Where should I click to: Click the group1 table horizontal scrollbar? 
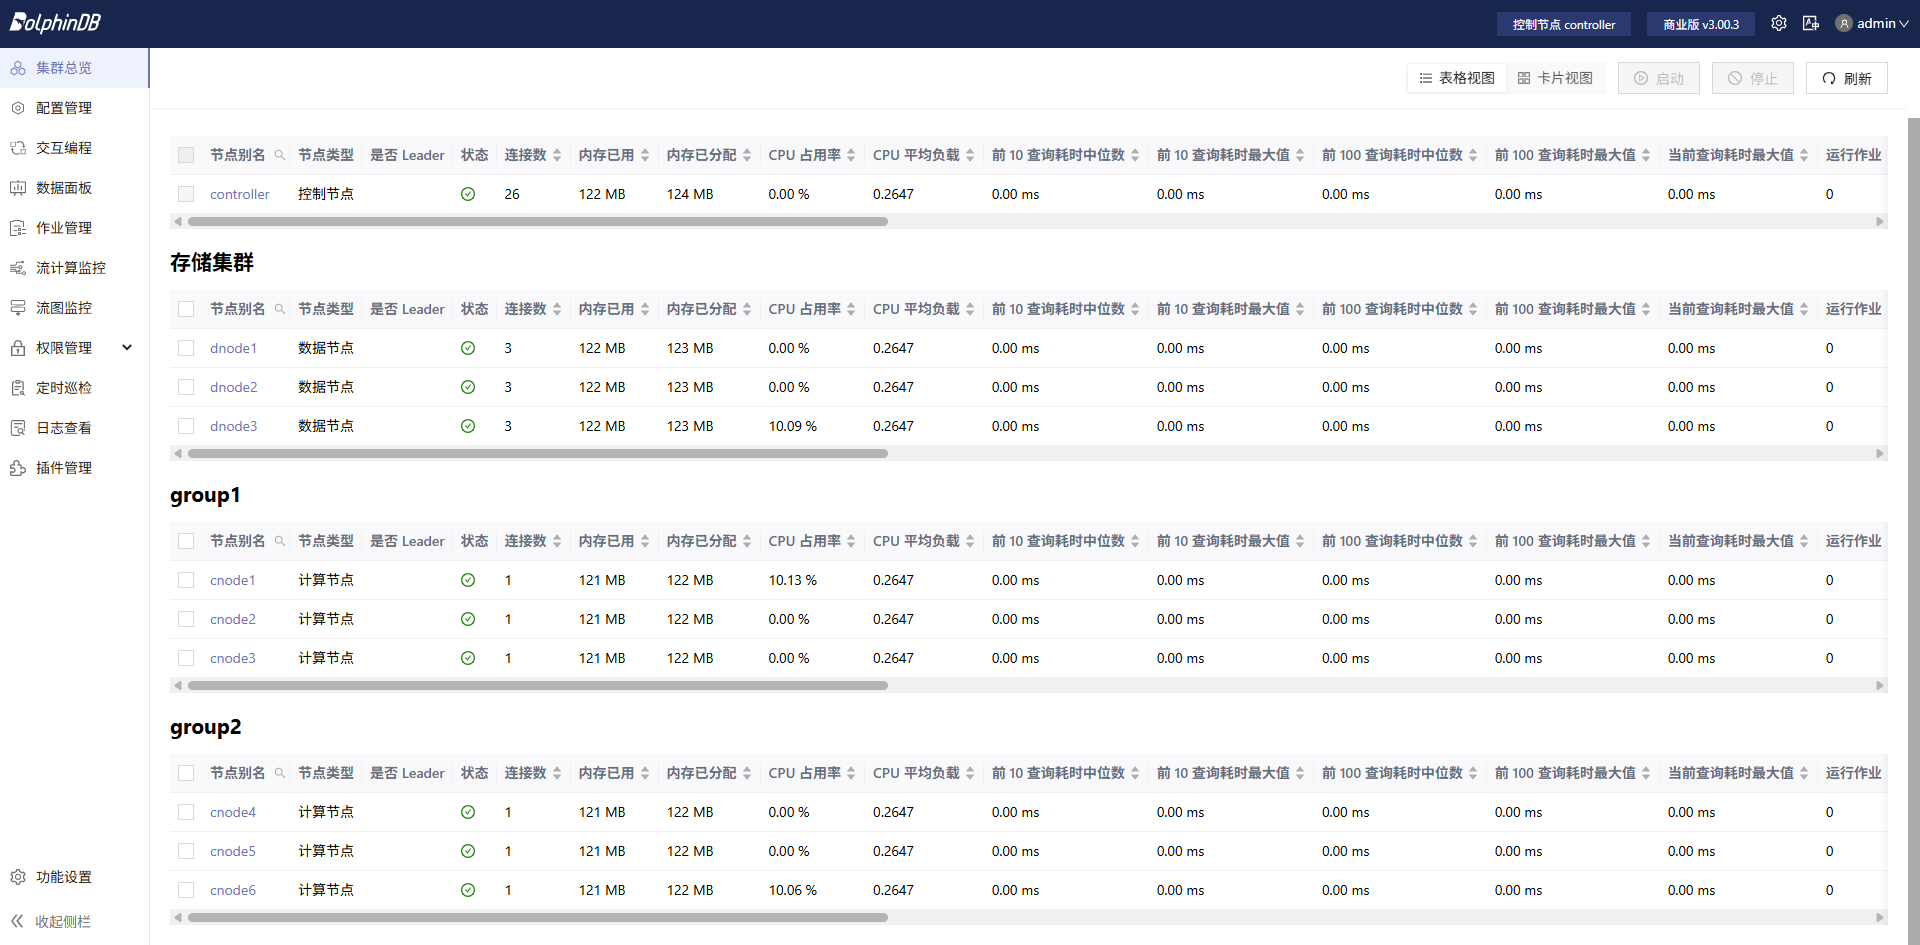click(x=537, y=685)
